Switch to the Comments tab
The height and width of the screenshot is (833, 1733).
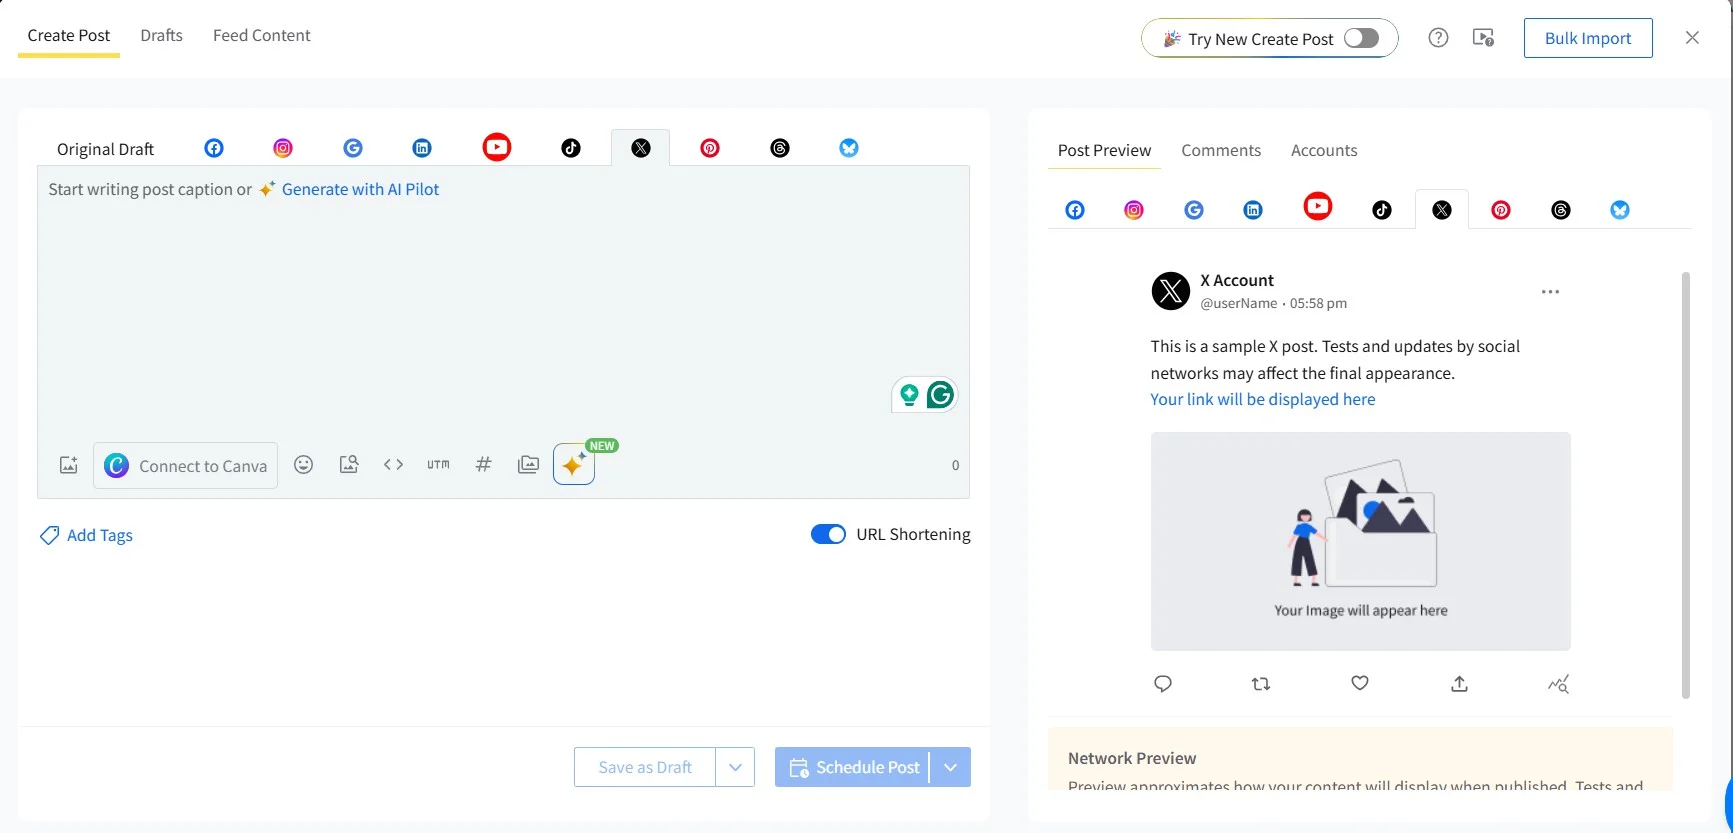click(1221, 150)
